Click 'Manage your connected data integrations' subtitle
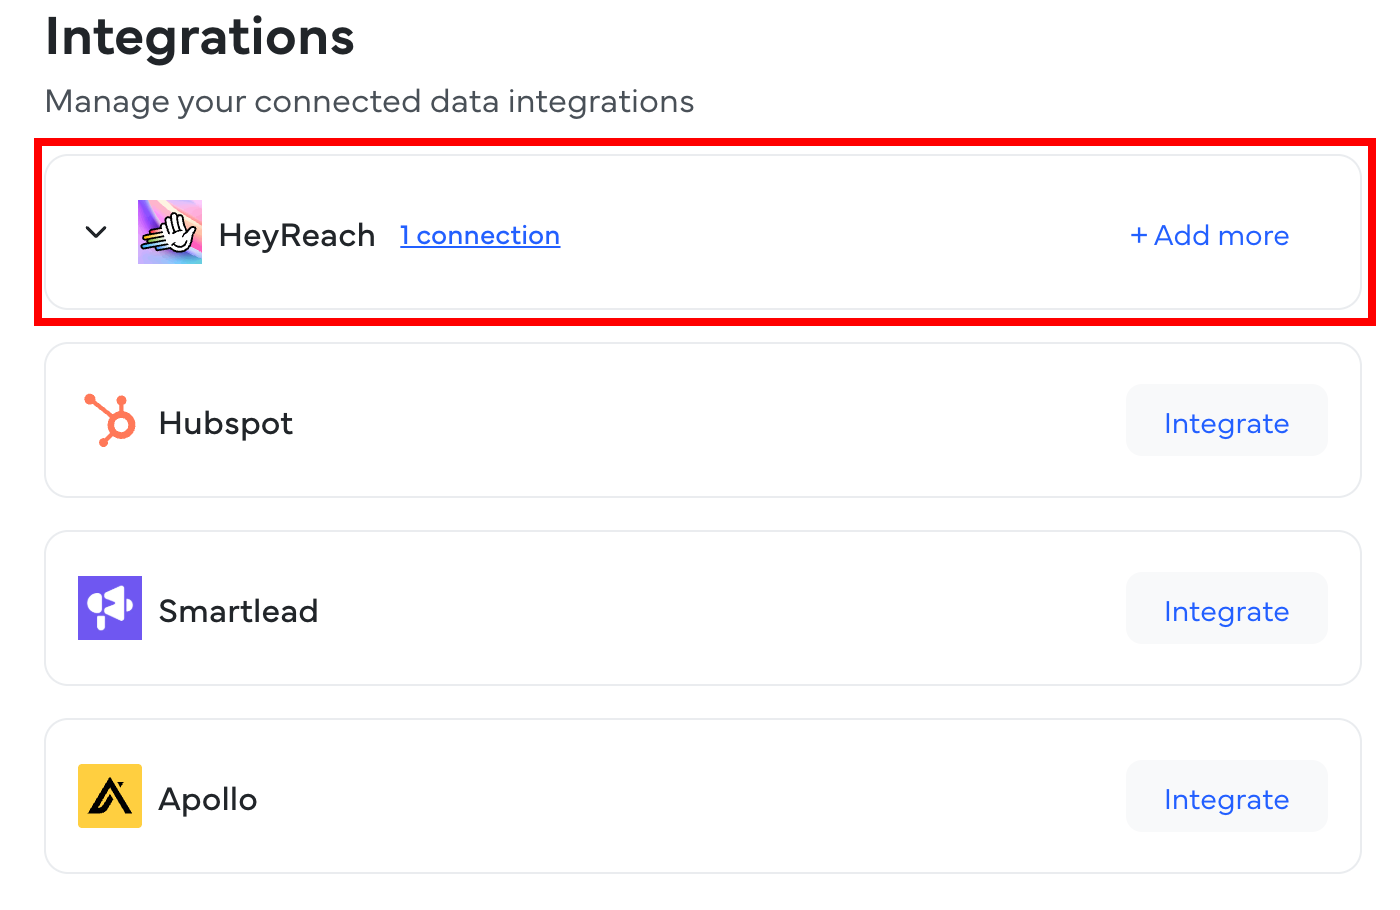The image size is (1400, 910). (370, 102)
